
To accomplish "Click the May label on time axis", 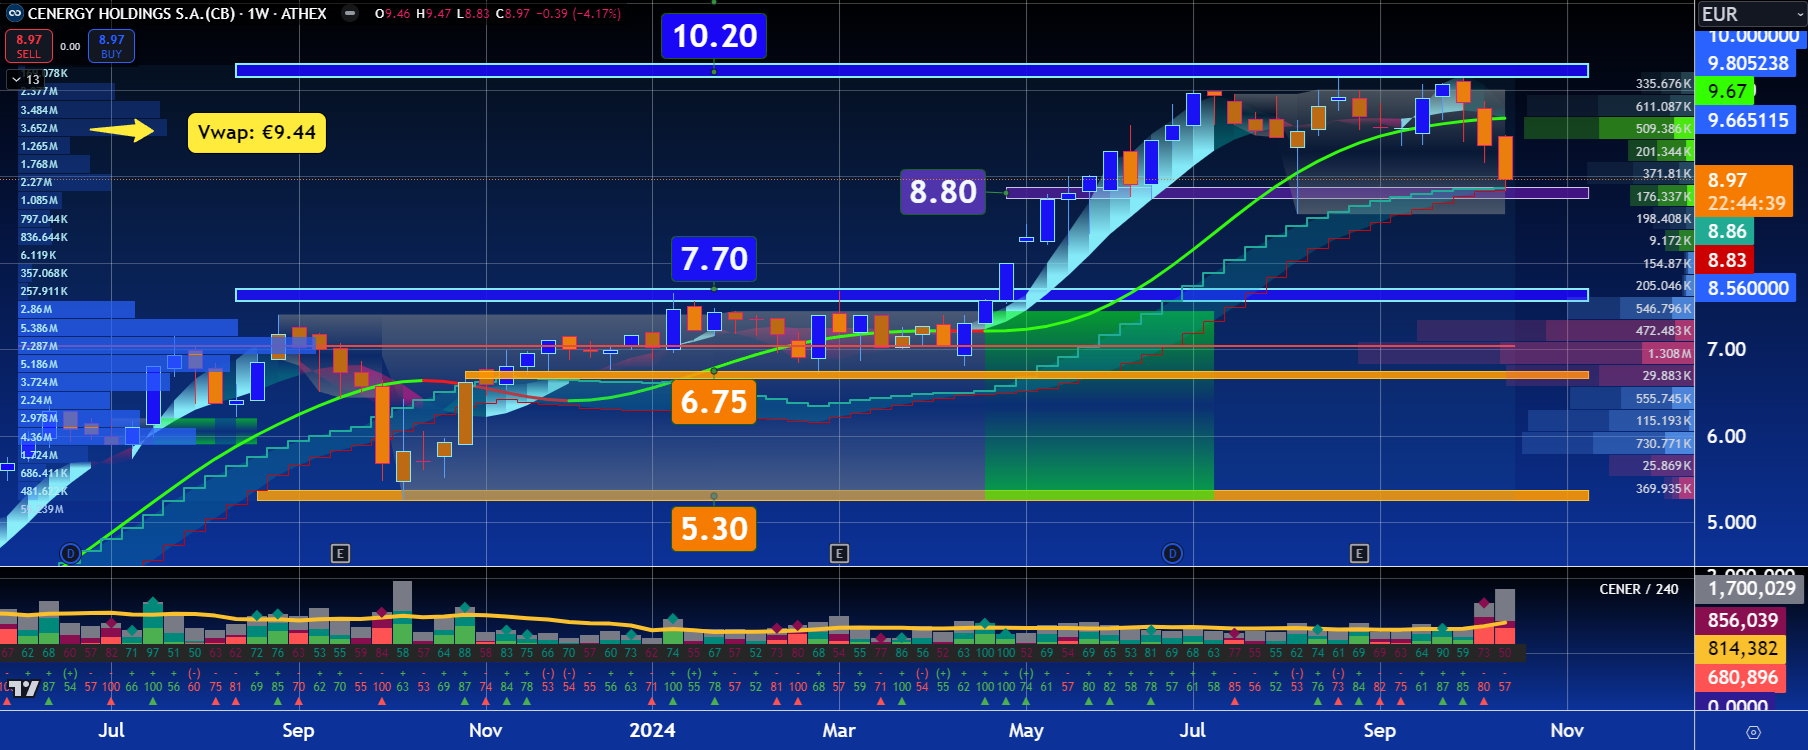I will pyautogui.click(x=1026, y=730).
